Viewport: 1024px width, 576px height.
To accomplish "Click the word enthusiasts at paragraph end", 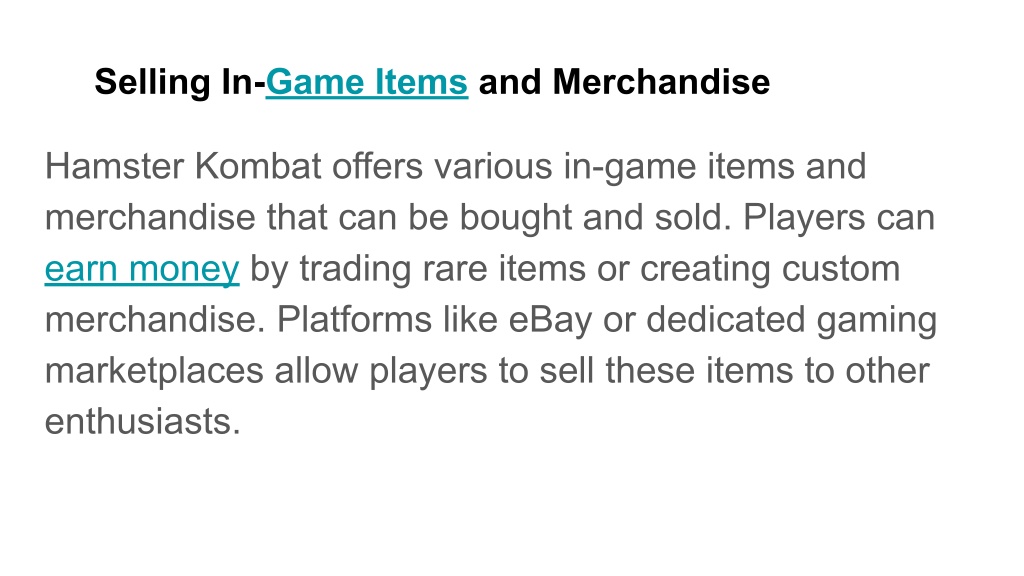I will pyautogui.click(x=142, y=421).
